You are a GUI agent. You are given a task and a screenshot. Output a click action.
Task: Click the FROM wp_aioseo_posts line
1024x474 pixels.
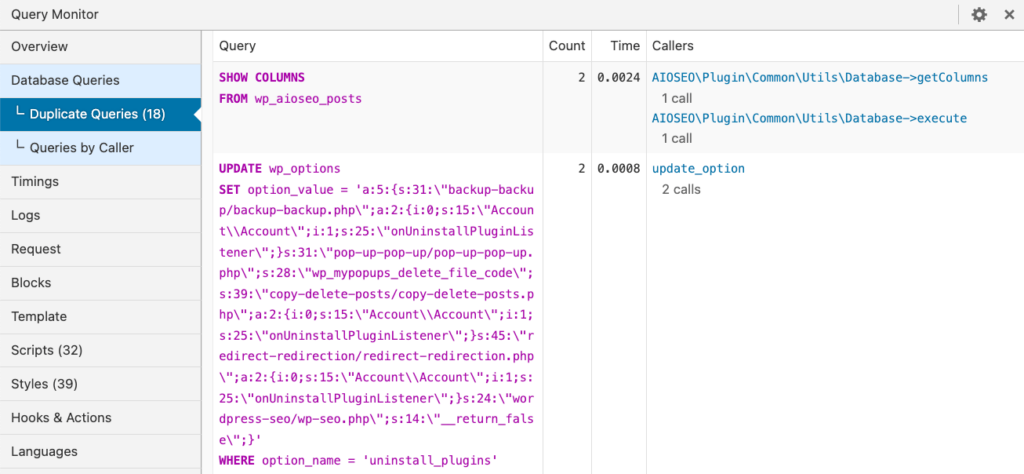click(x=290, y=99)
